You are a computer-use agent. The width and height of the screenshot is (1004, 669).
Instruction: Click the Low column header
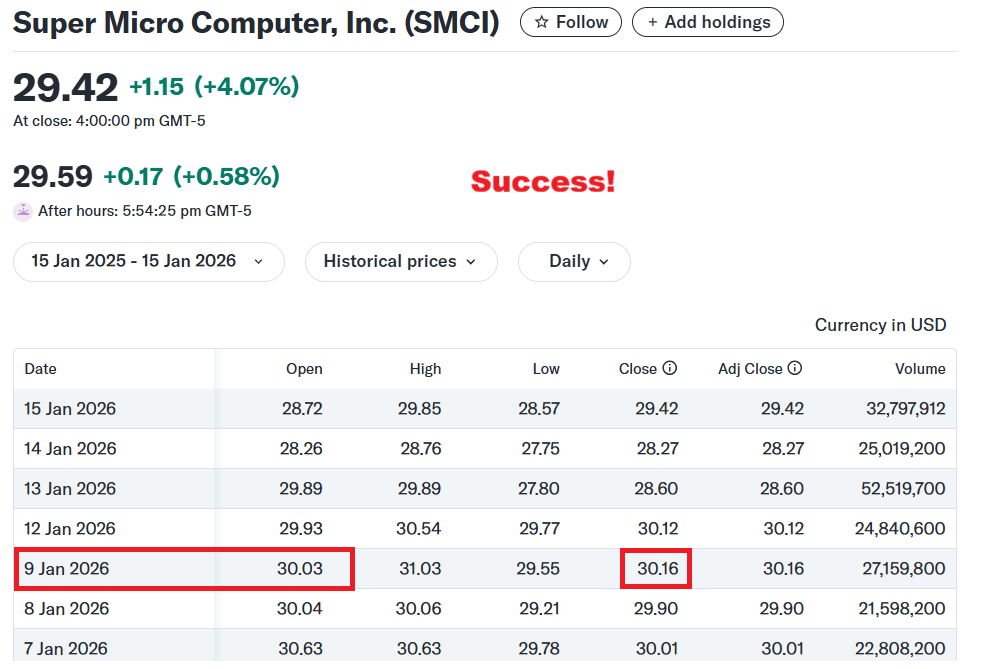[546, 369]
